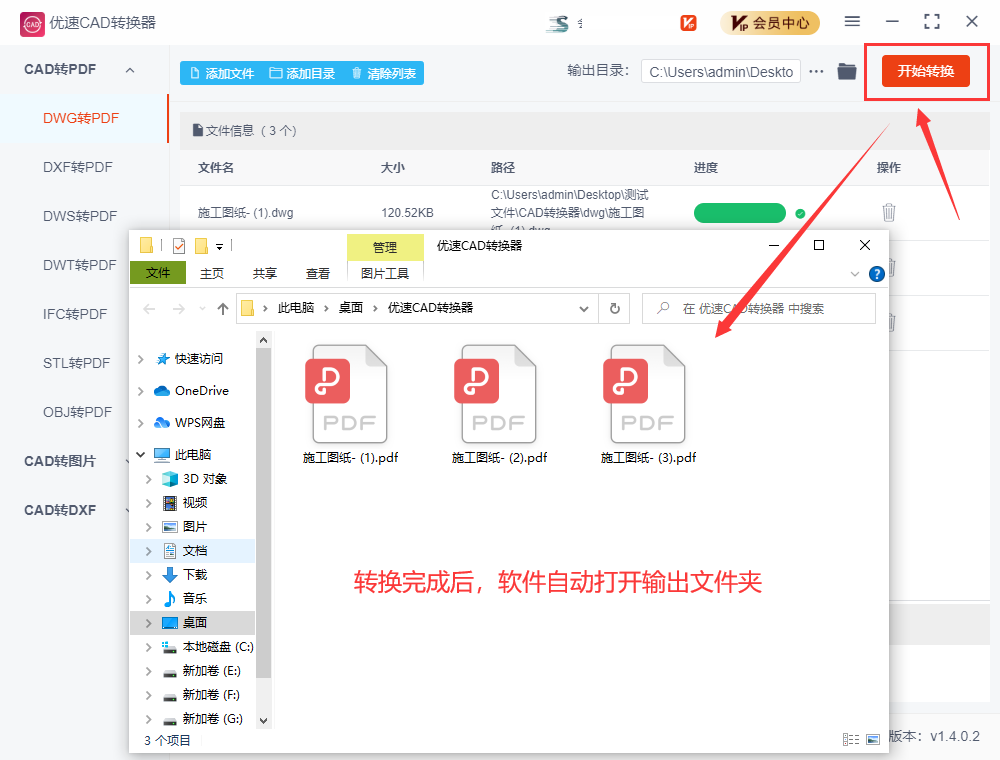1000x760 pixels.
Task: Collapse the CAD转PDF sidebar section
Action: pyautogui.click(x=130, y=70)
